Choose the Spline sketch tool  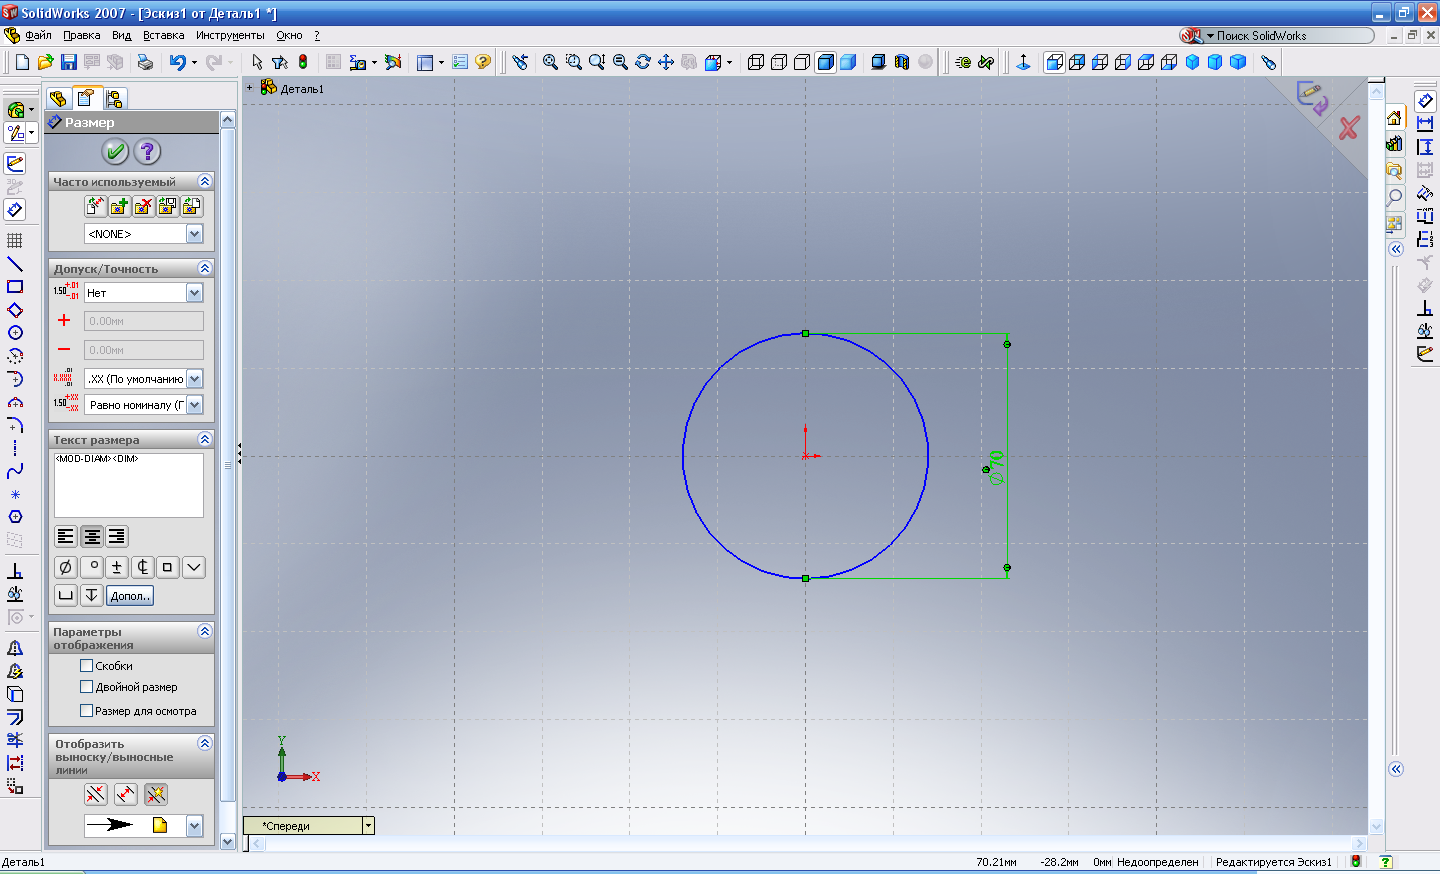coord(15,471)
